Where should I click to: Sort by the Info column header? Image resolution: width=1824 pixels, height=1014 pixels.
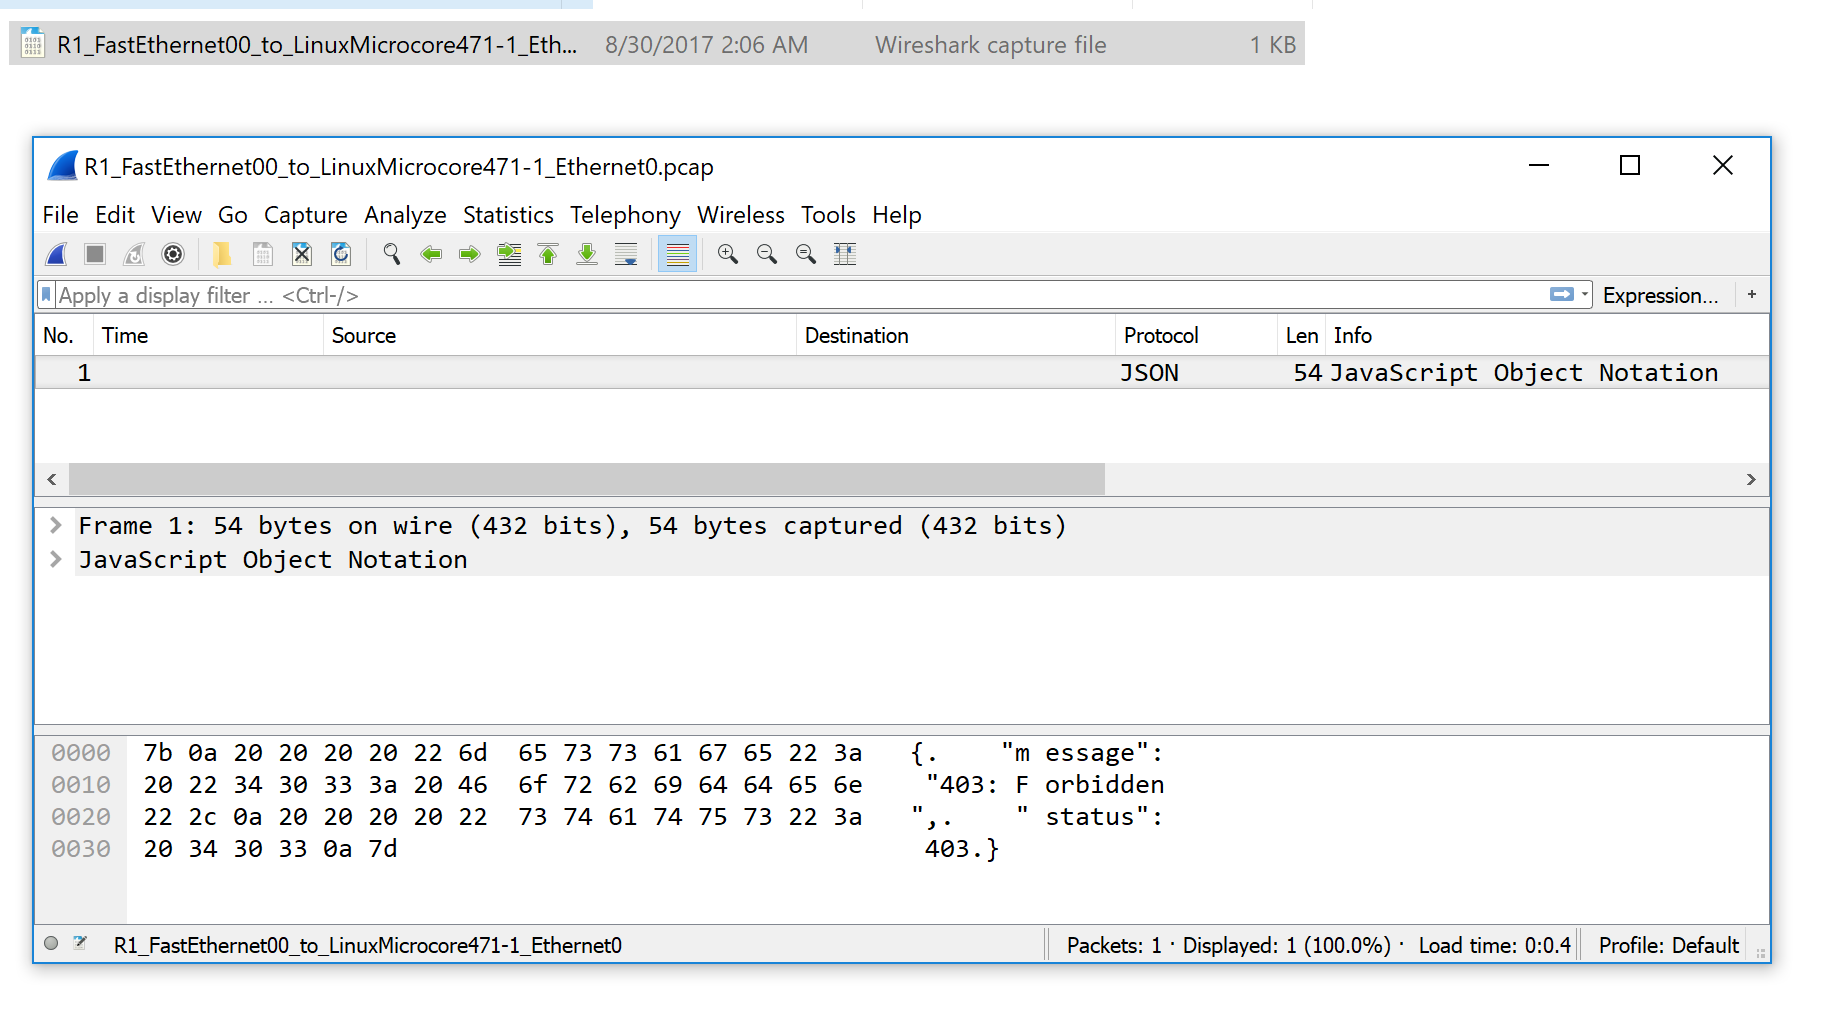tap(1547, 336)
